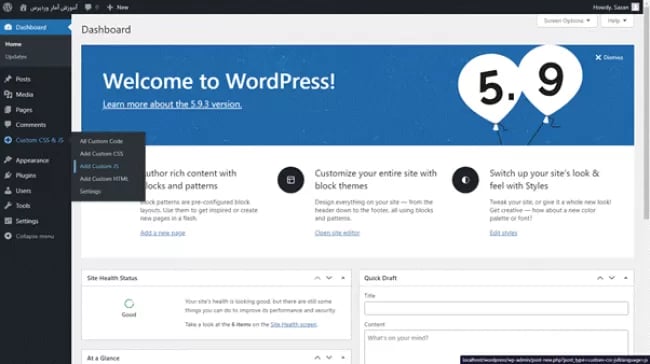Follow the Open site editor link
This screenshot has width=650, height=364.
(337, 233)
